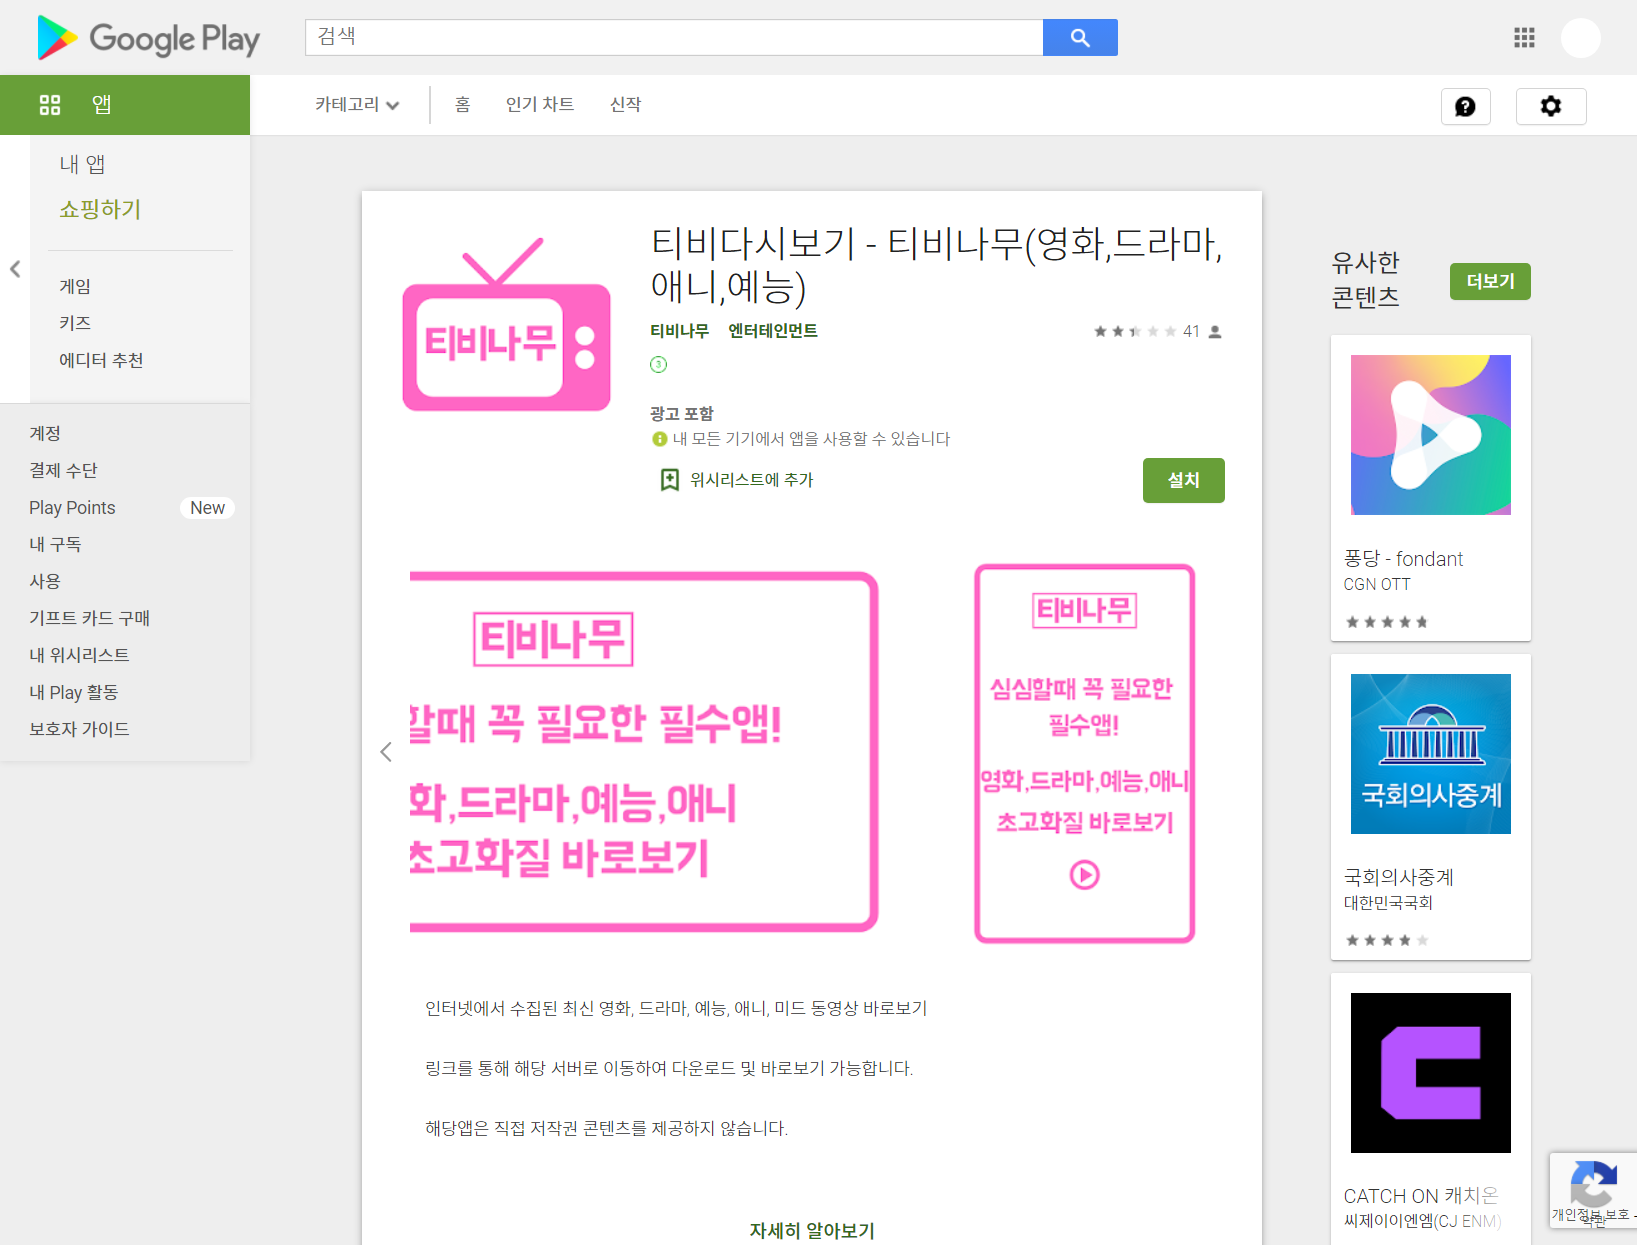Open the 퐁당 - fondant app thumbnail
Screen dimensions: 1637x1245
1431,435
